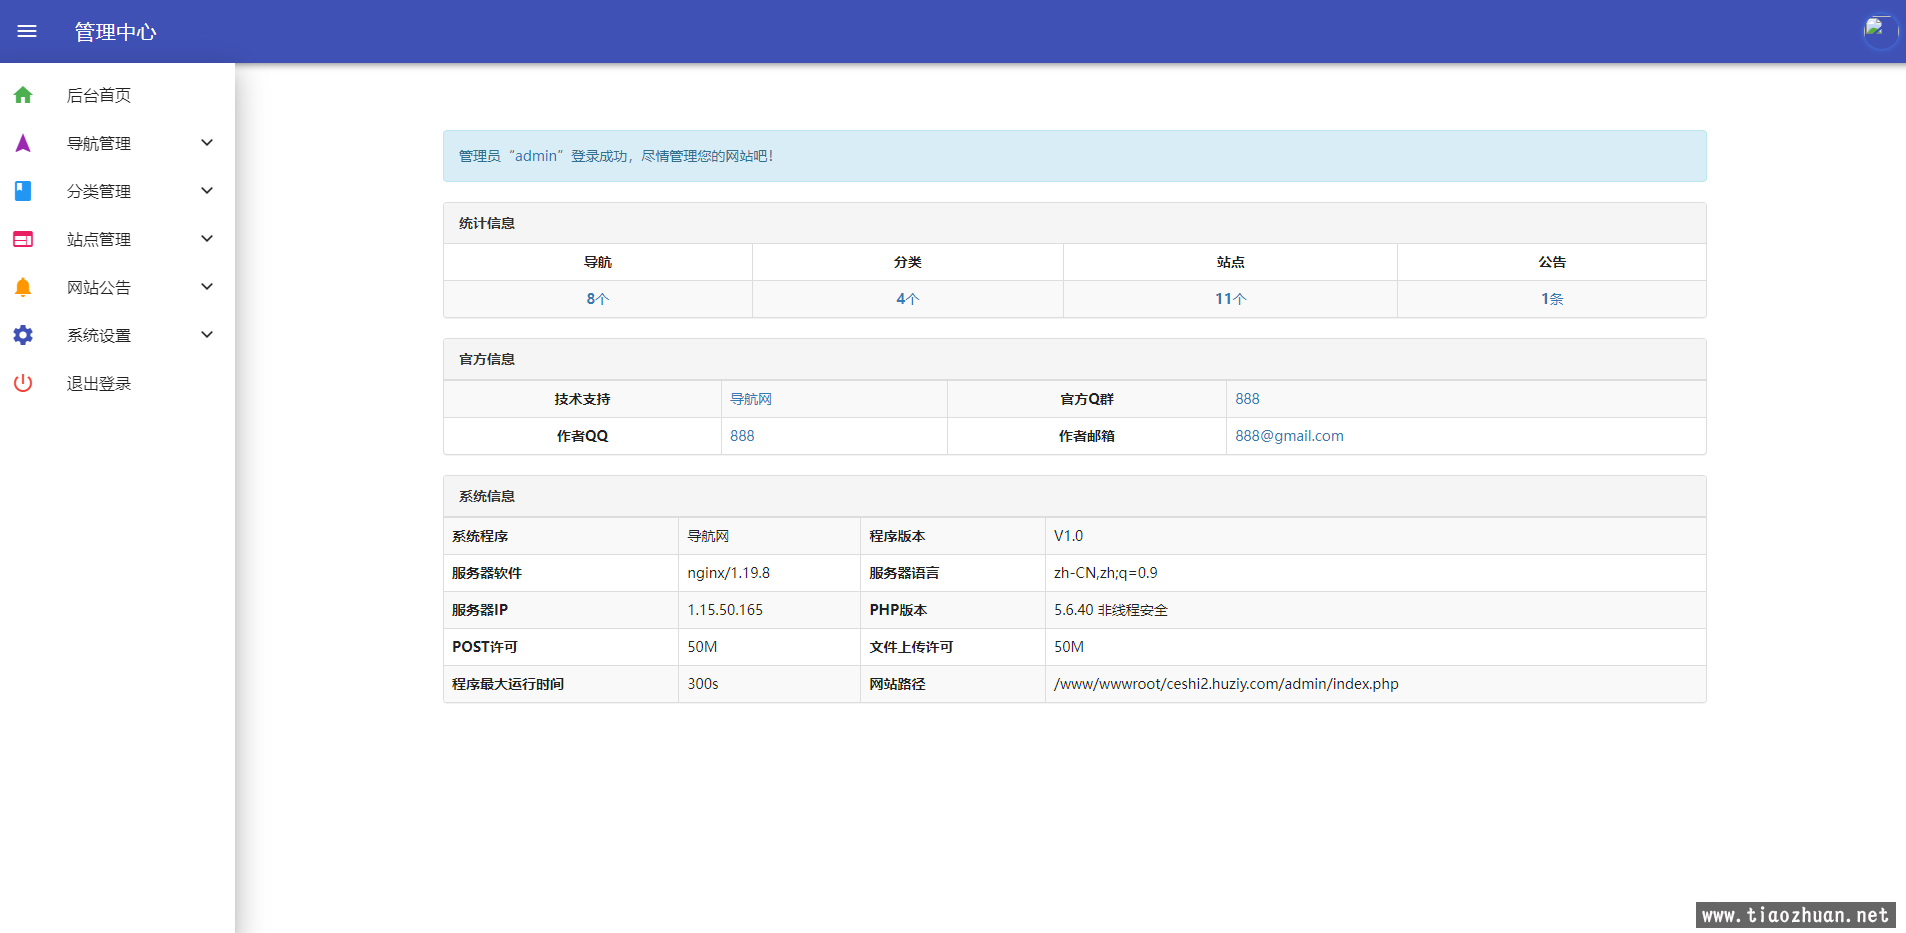Open the 1条 announcement count link
The height and width of the screenshot is (933, 1906).
(1552, 299)
